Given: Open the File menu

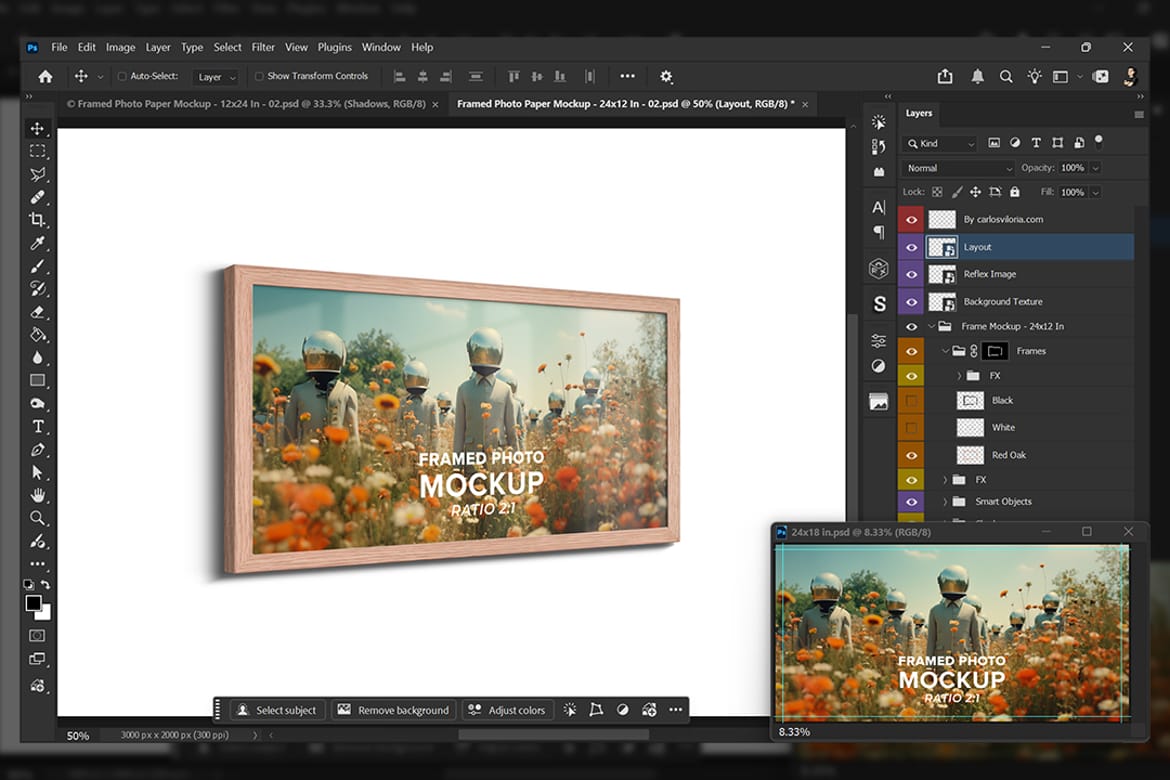Looking at the screenshot, I should pyautogui.click(x=59, y=47).
